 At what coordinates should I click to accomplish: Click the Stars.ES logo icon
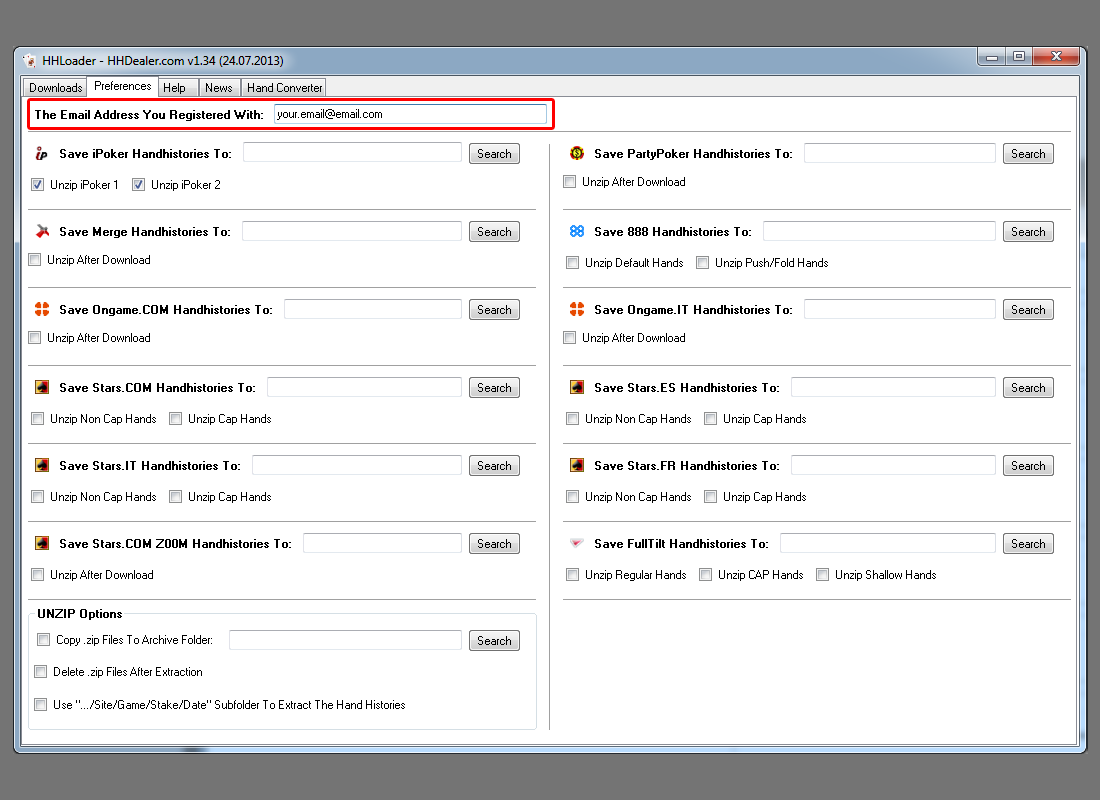(x=576, y=388)
